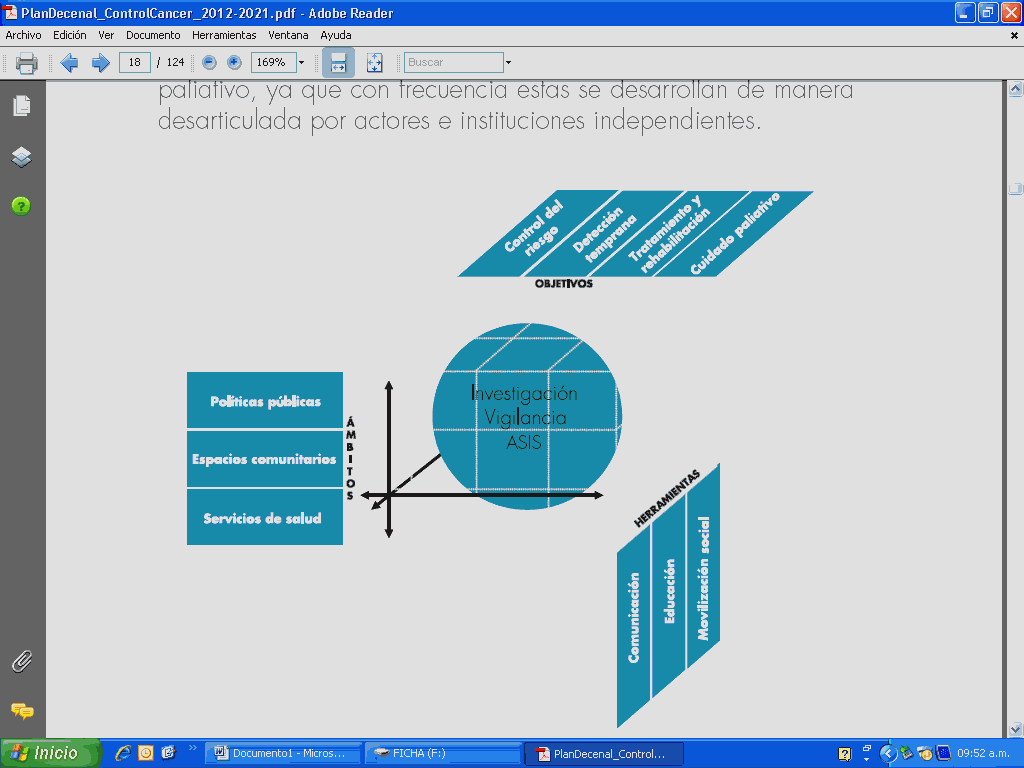Open the Layers panel in sidebar

click(21, 157)
